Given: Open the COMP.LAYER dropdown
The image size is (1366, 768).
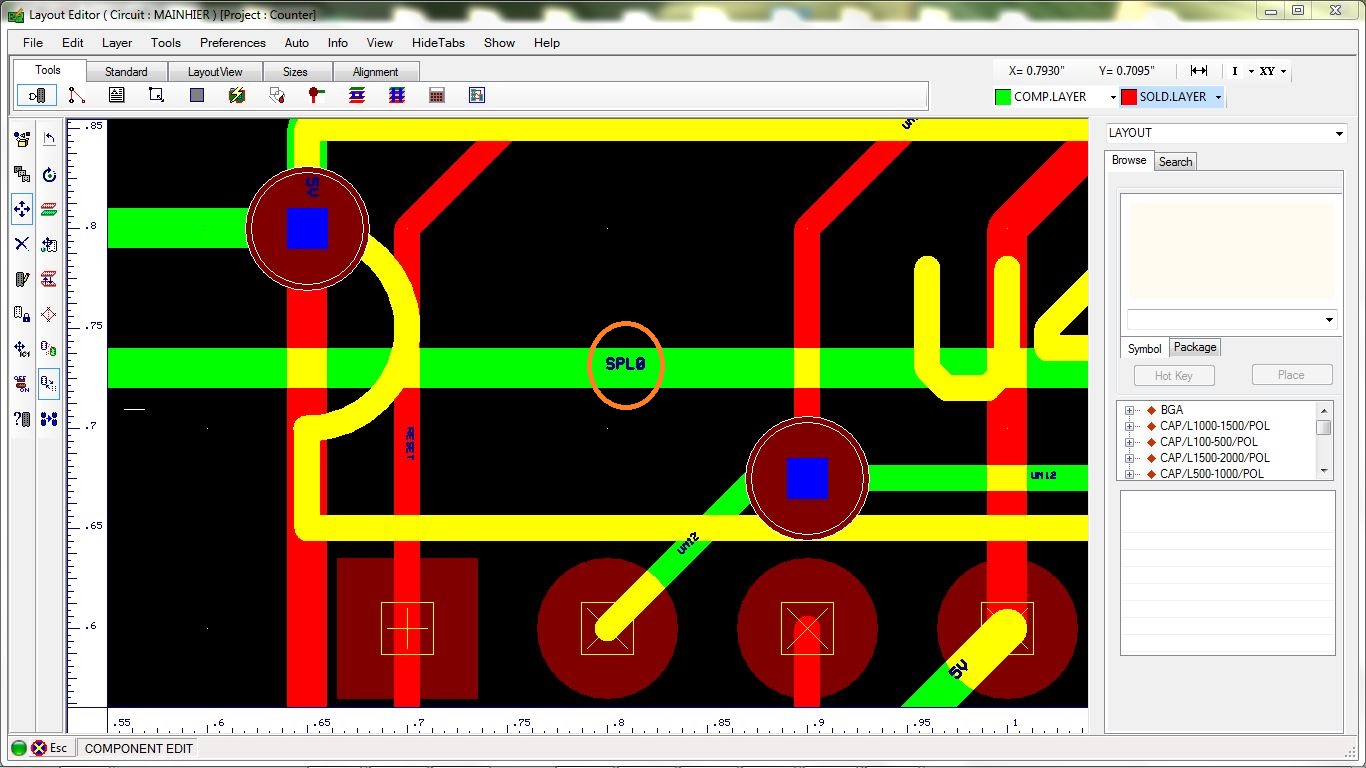Looking at the screenshot, I should [1113, 97].
